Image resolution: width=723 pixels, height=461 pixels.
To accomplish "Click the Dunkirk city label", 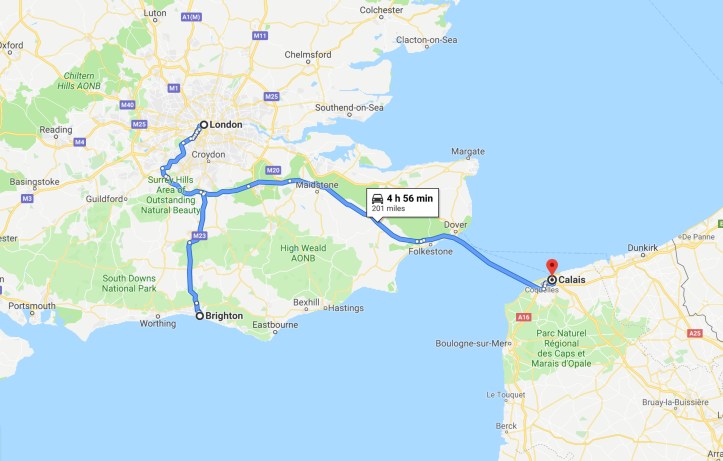I will click(x=643, y=248).
